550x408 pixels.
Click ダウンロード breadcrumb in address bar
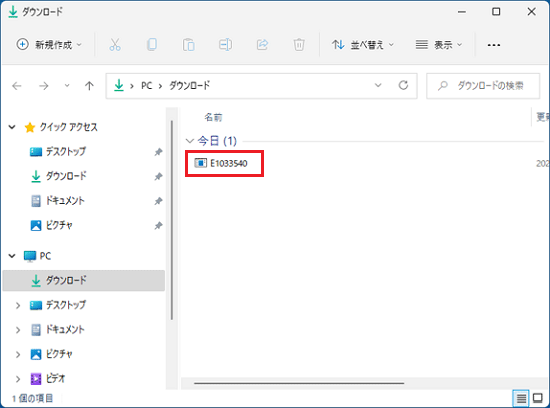(189, 85)
